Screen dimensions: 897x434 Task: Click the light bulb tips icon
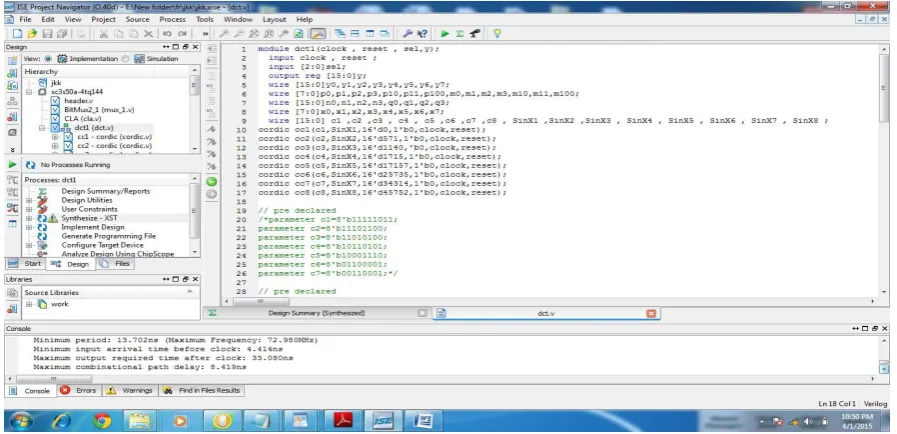pyautogui.click(x=497, y=34)
